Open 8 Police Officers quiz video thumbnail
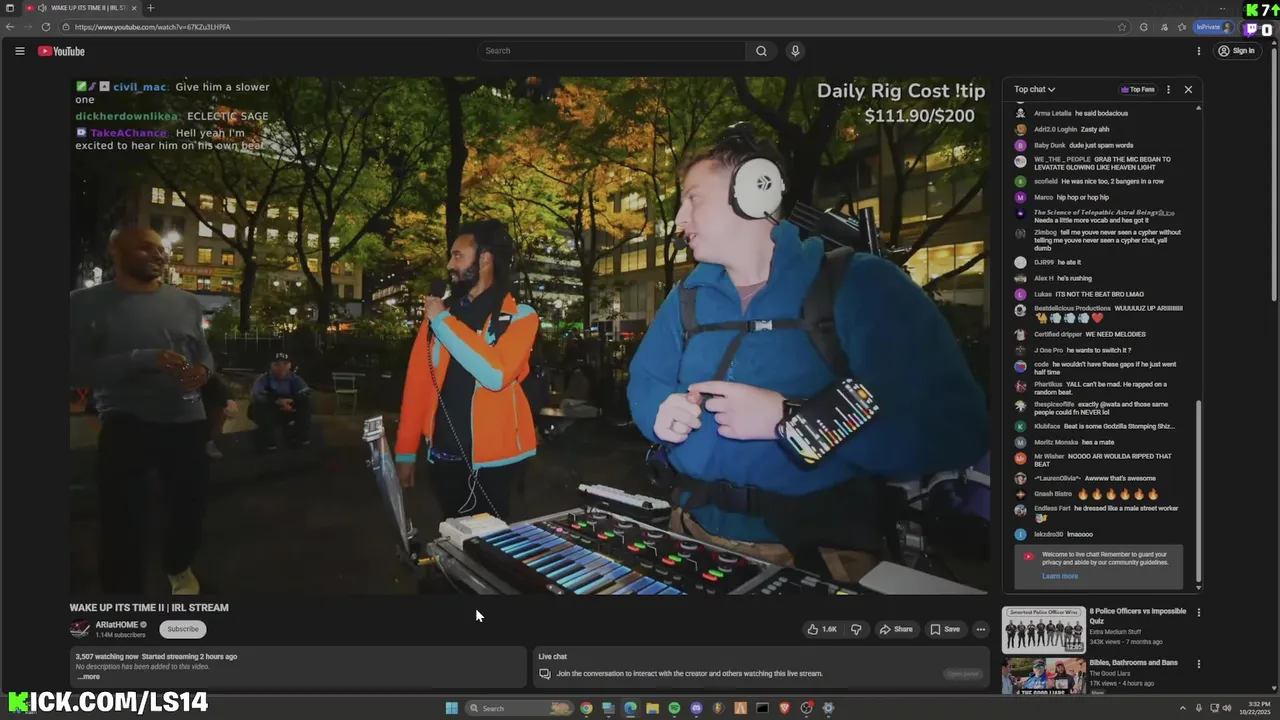The width and height of the screenshot is (1280, 720). 1043,630
